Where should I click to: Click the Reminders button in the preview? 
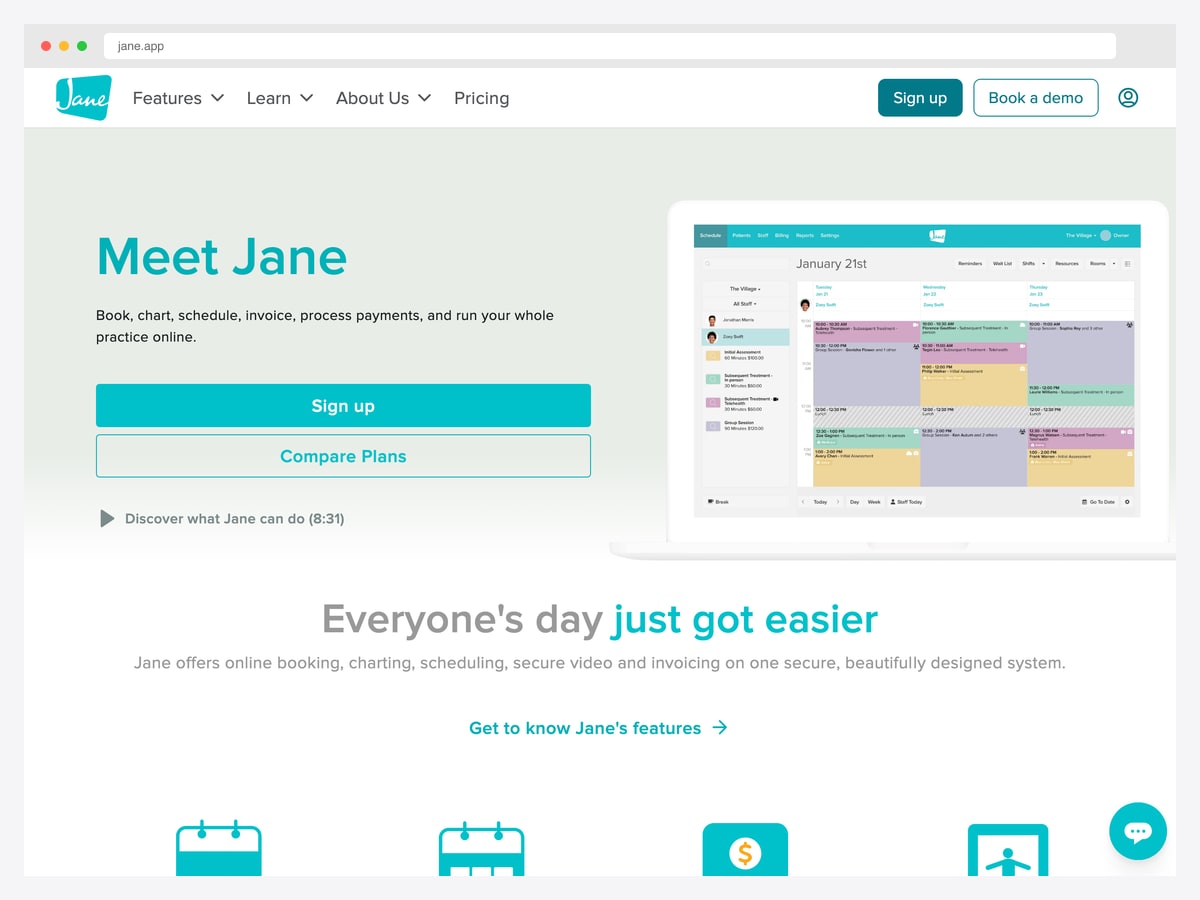(x=970, y=264)
